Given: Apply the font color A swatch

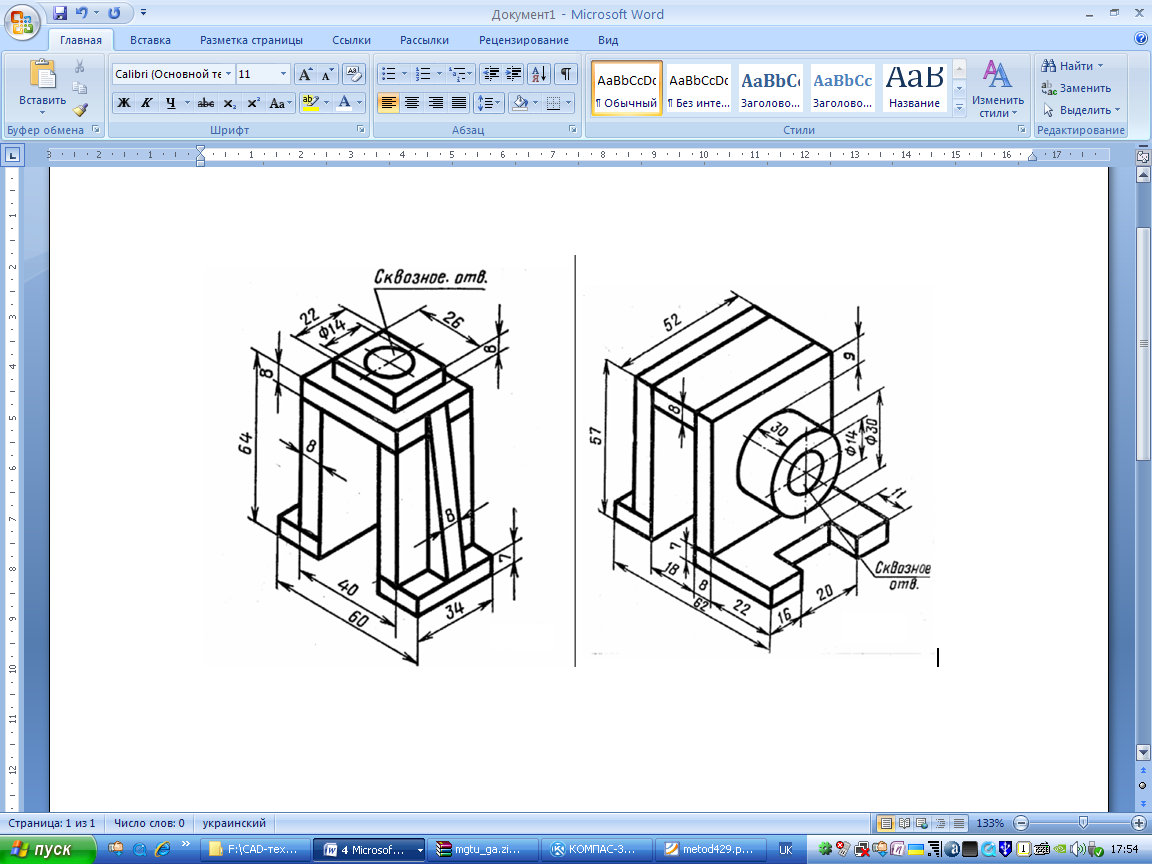Looking at the screenshot, I should pos(344,103).
